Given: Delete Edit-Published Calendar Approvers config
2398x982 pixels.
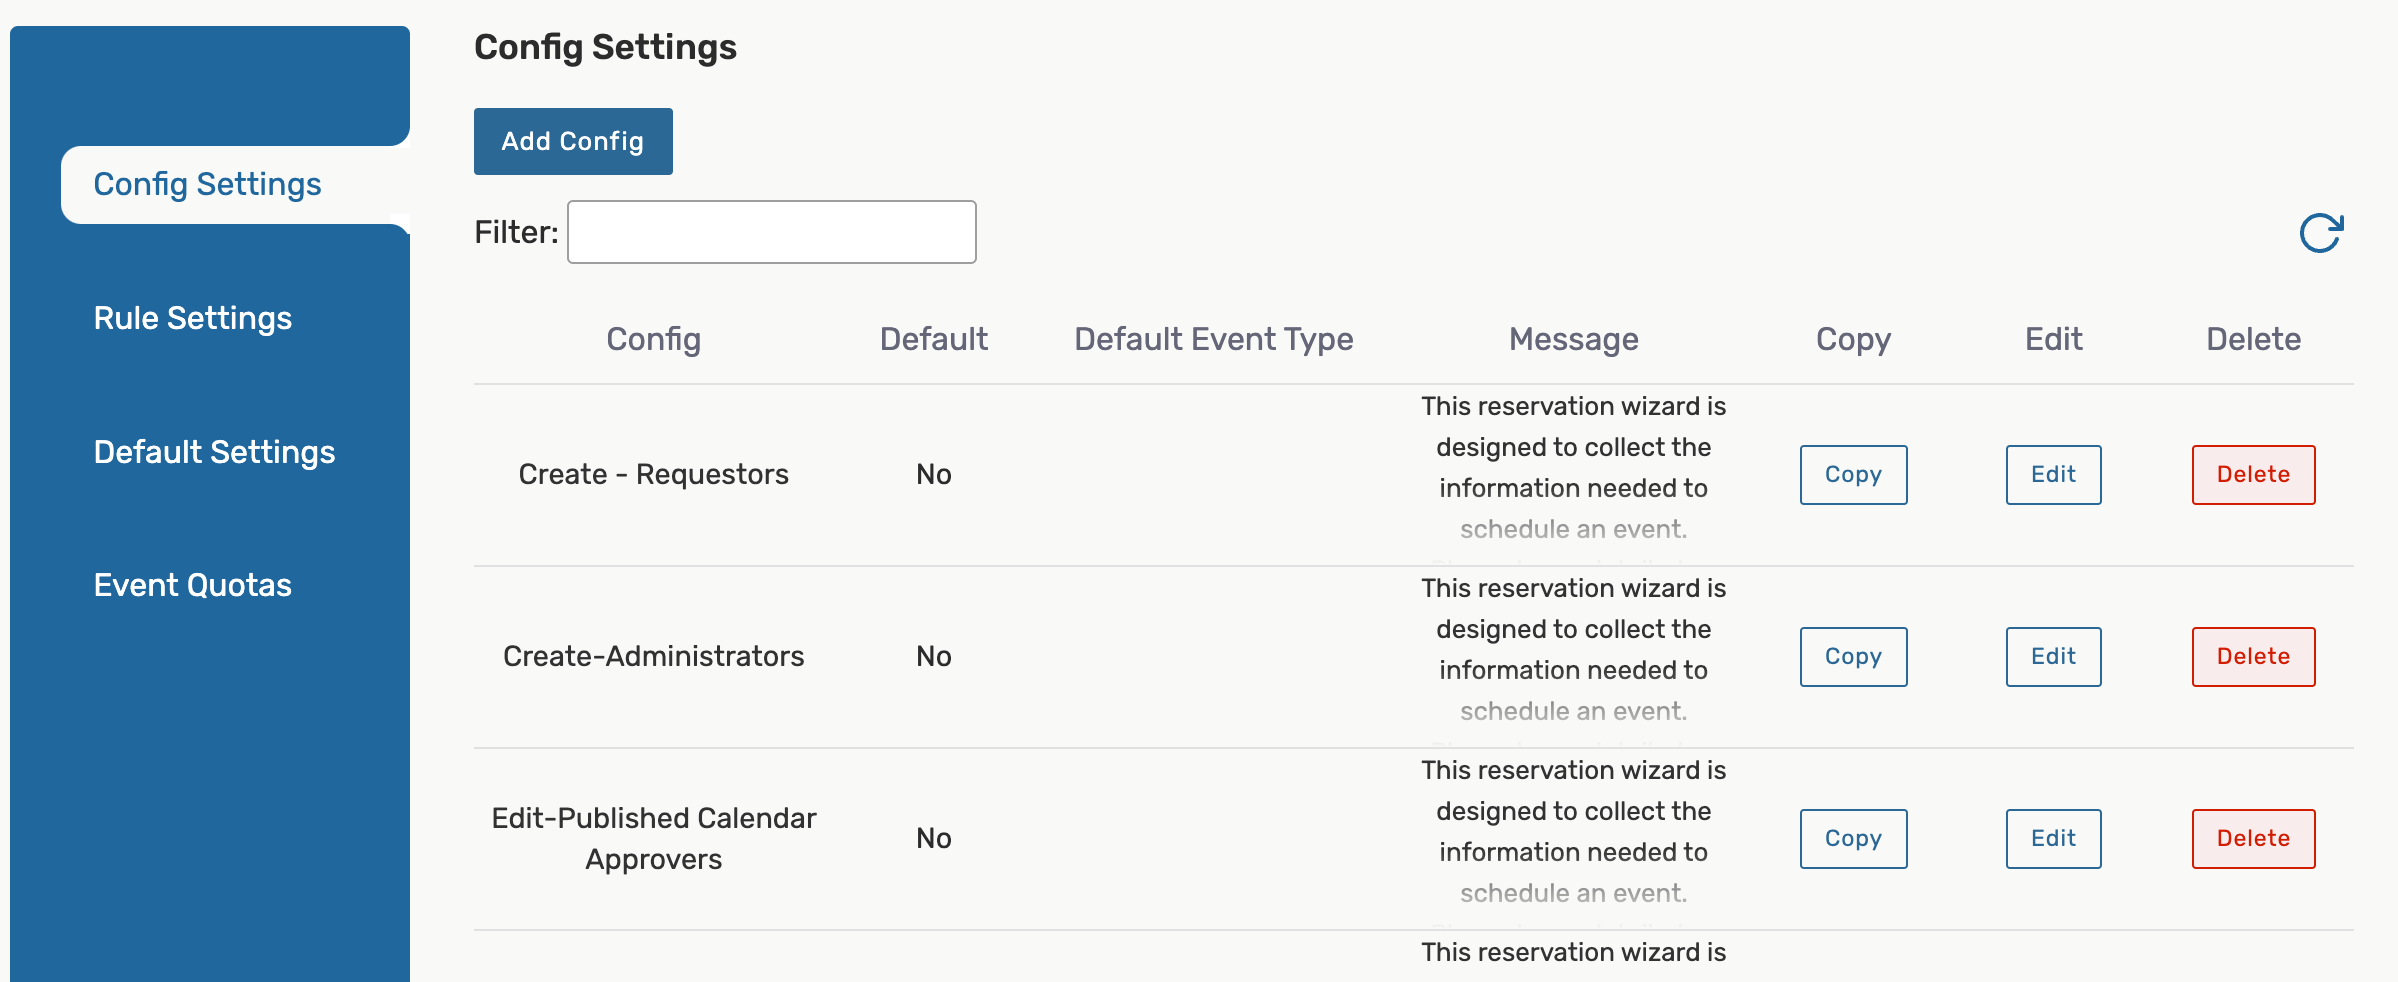Looking at the screenshot, I should (x=2253, y=839).
